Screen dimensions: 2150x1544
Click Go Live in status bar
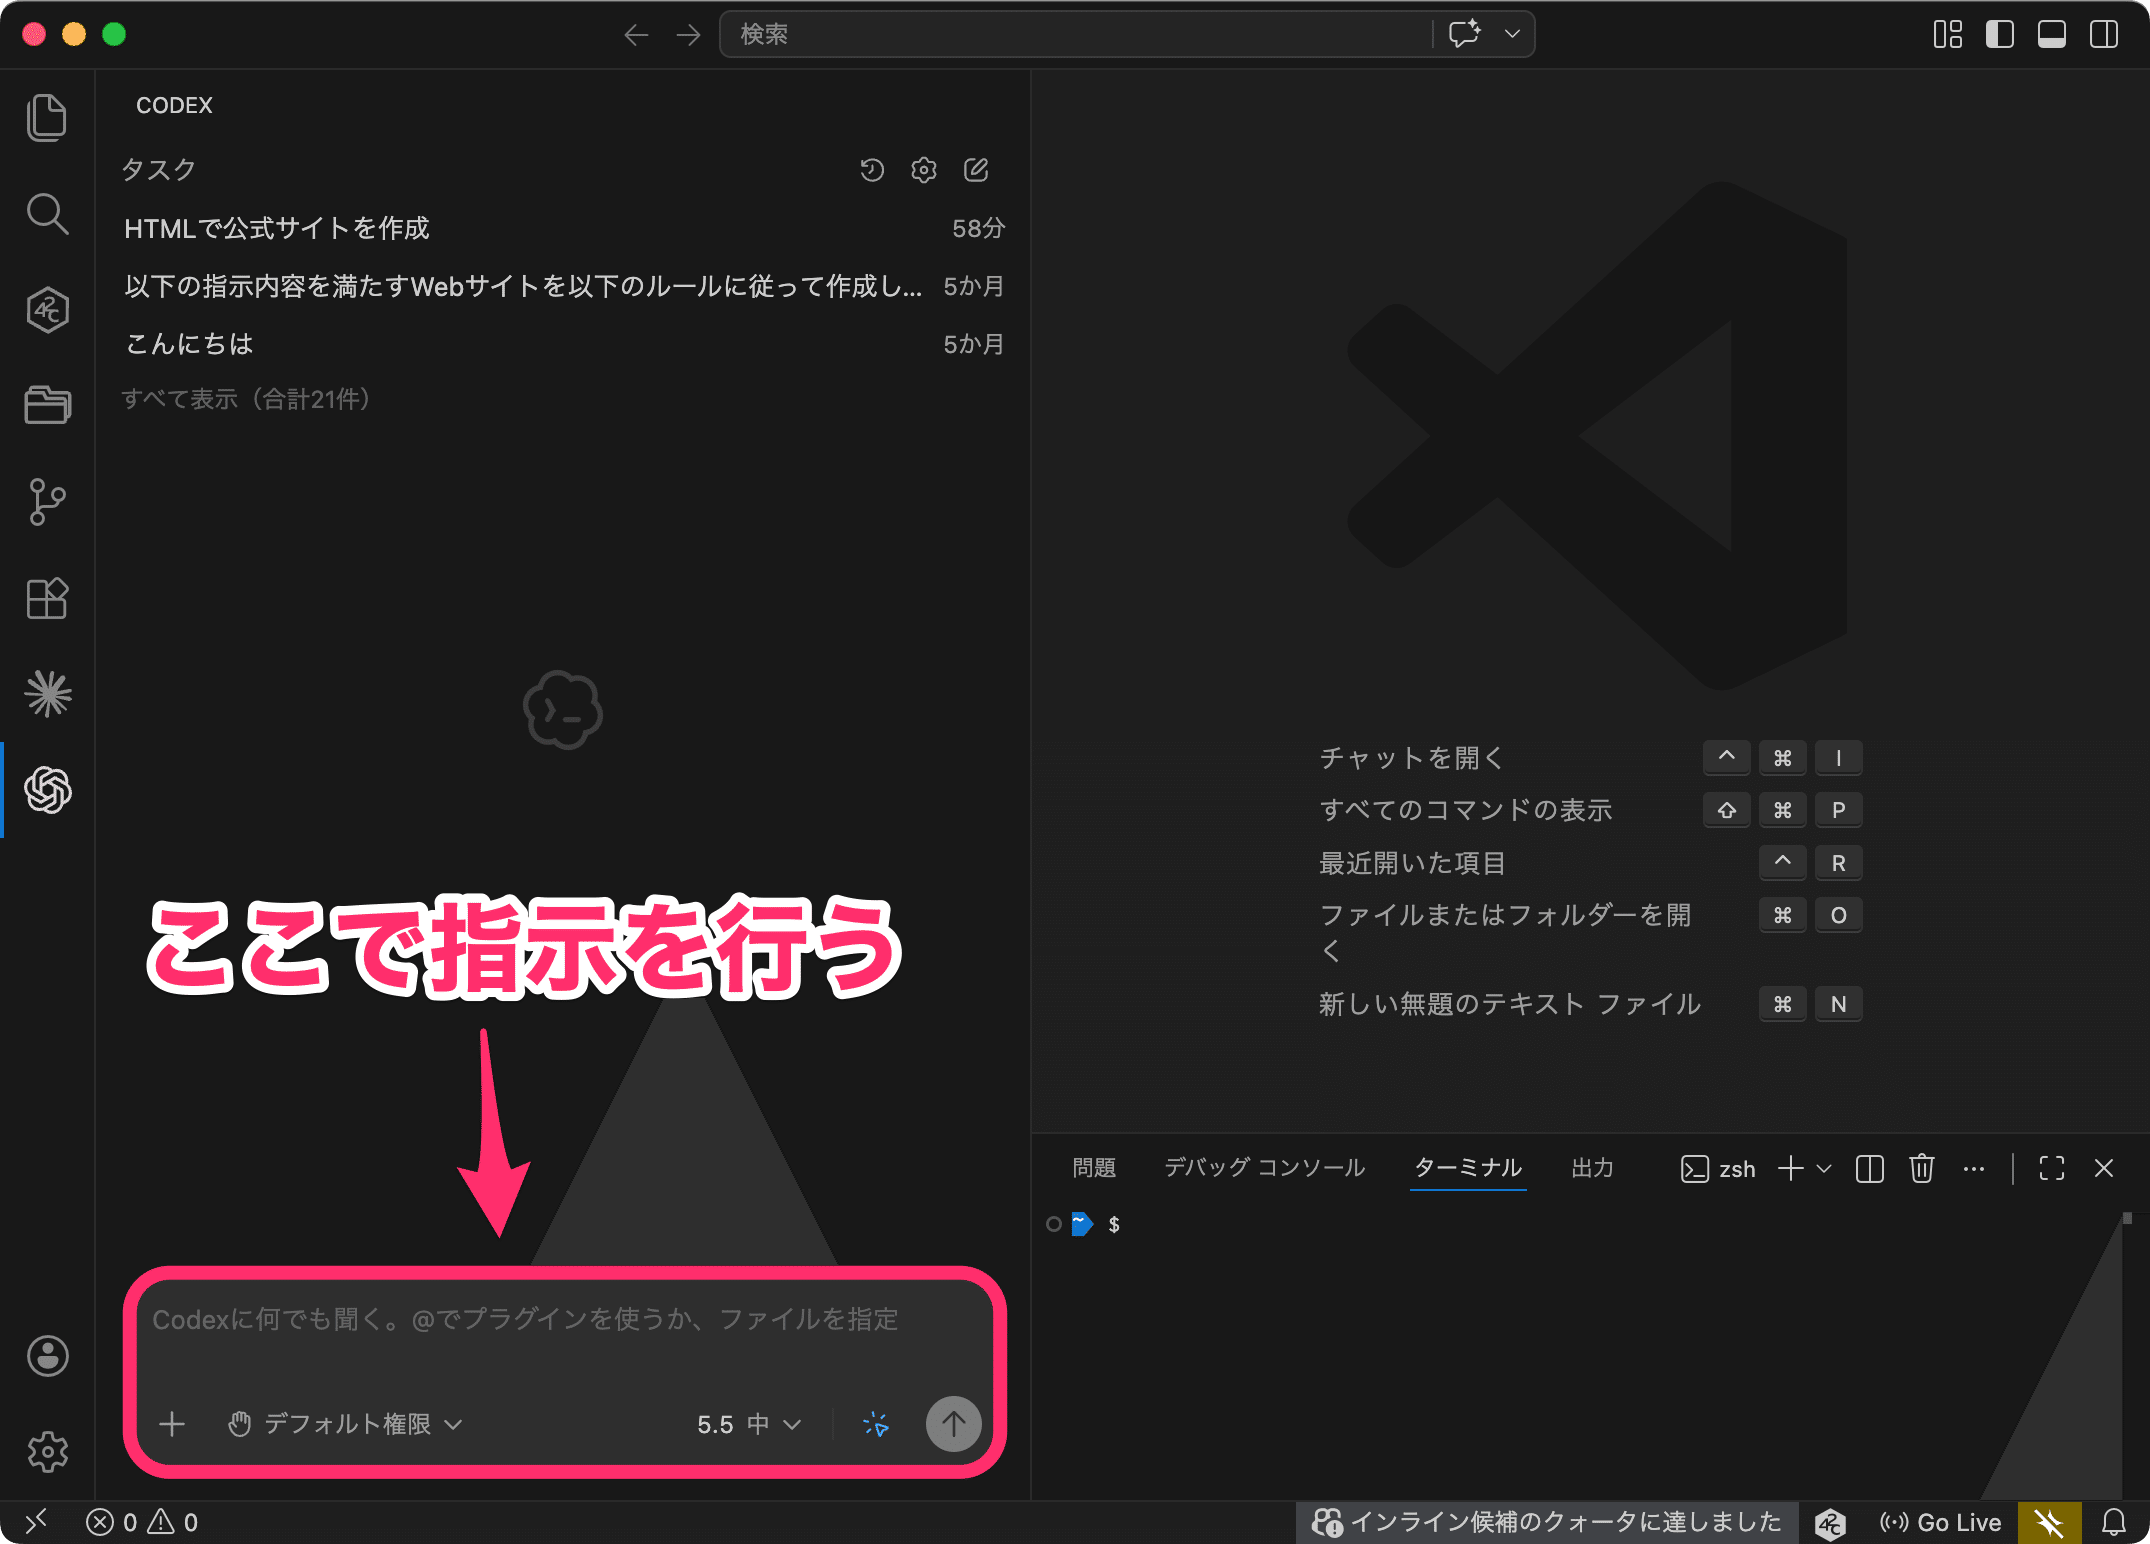1940,1523
